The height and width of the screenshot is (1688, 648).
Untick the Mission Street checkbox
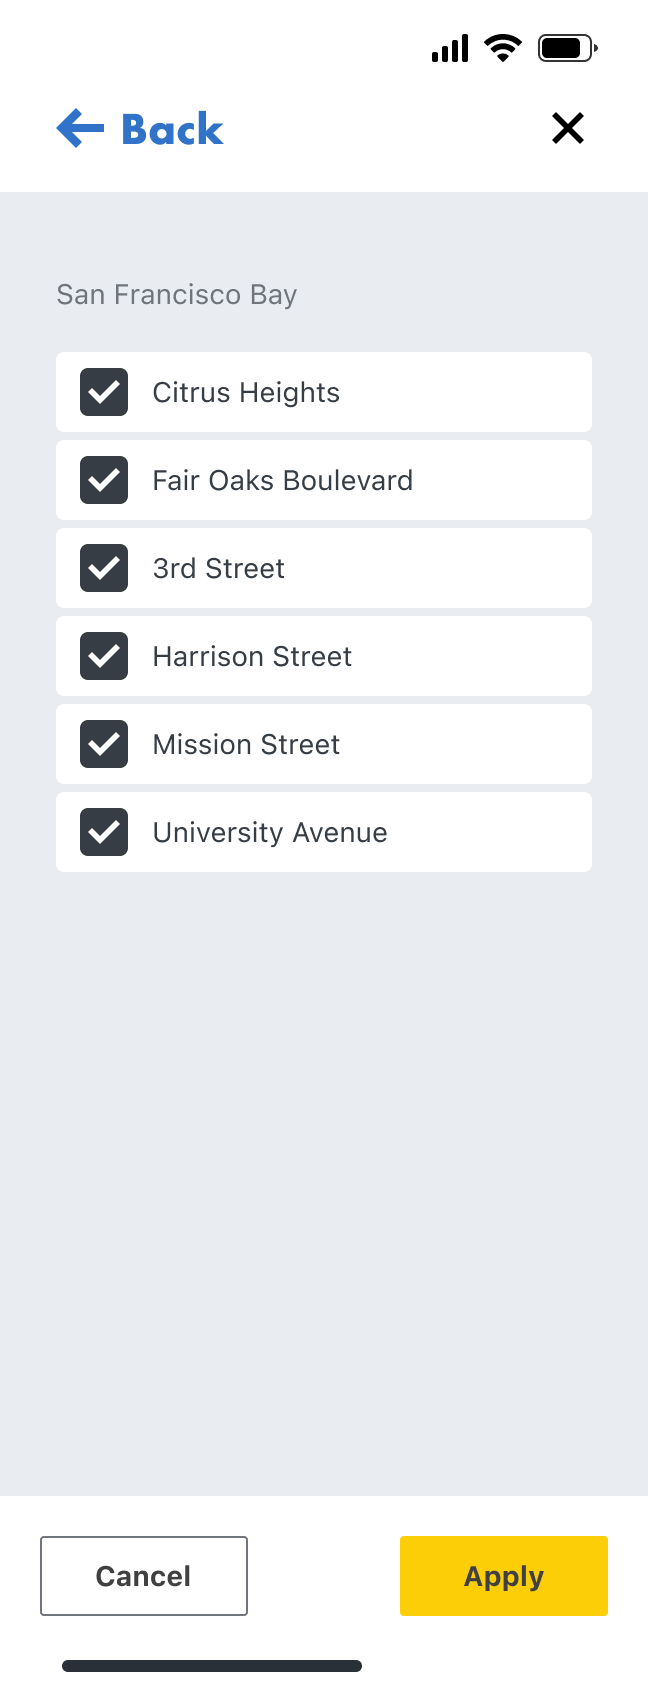pos(104,744)
